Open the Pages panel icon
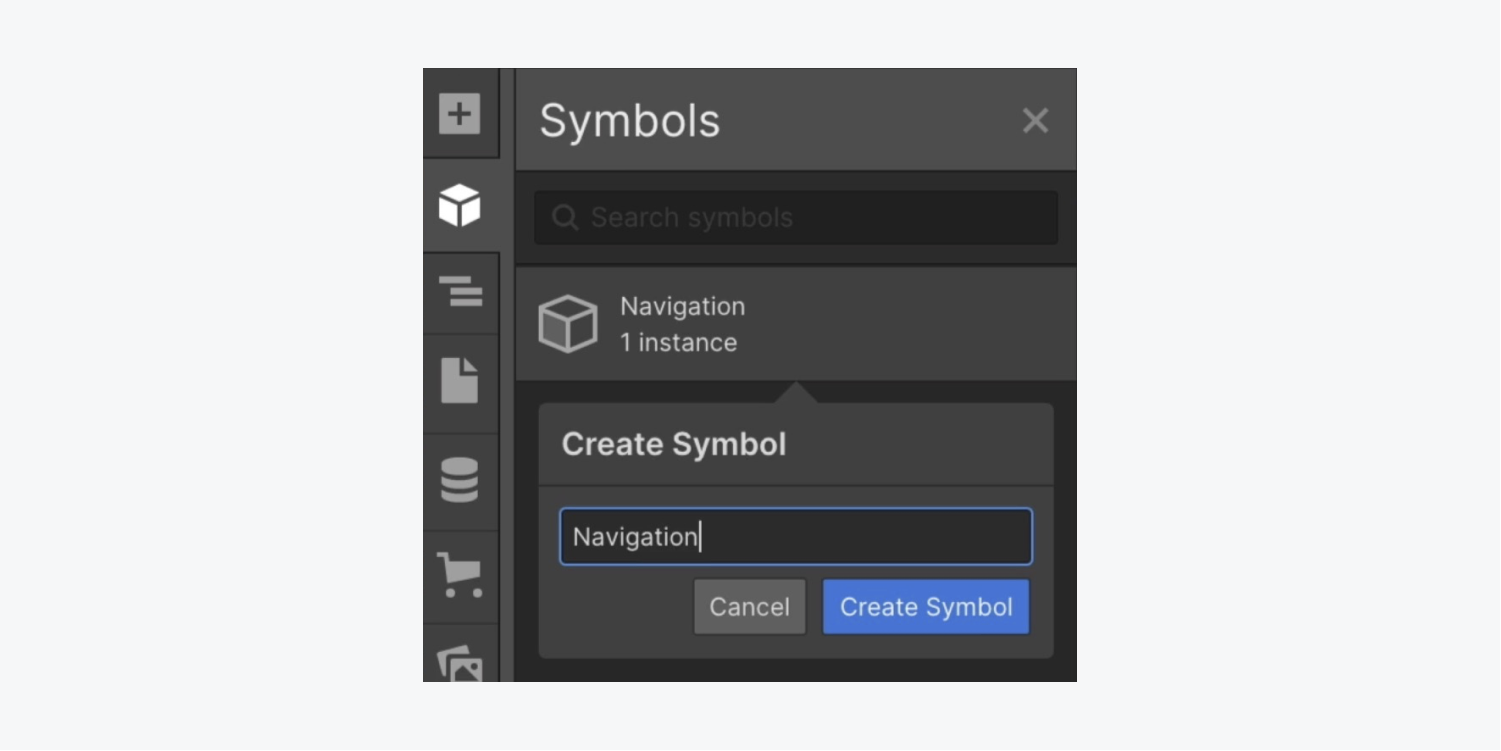The width and height of the screenshot is (1501, 751). pos(460,381)
